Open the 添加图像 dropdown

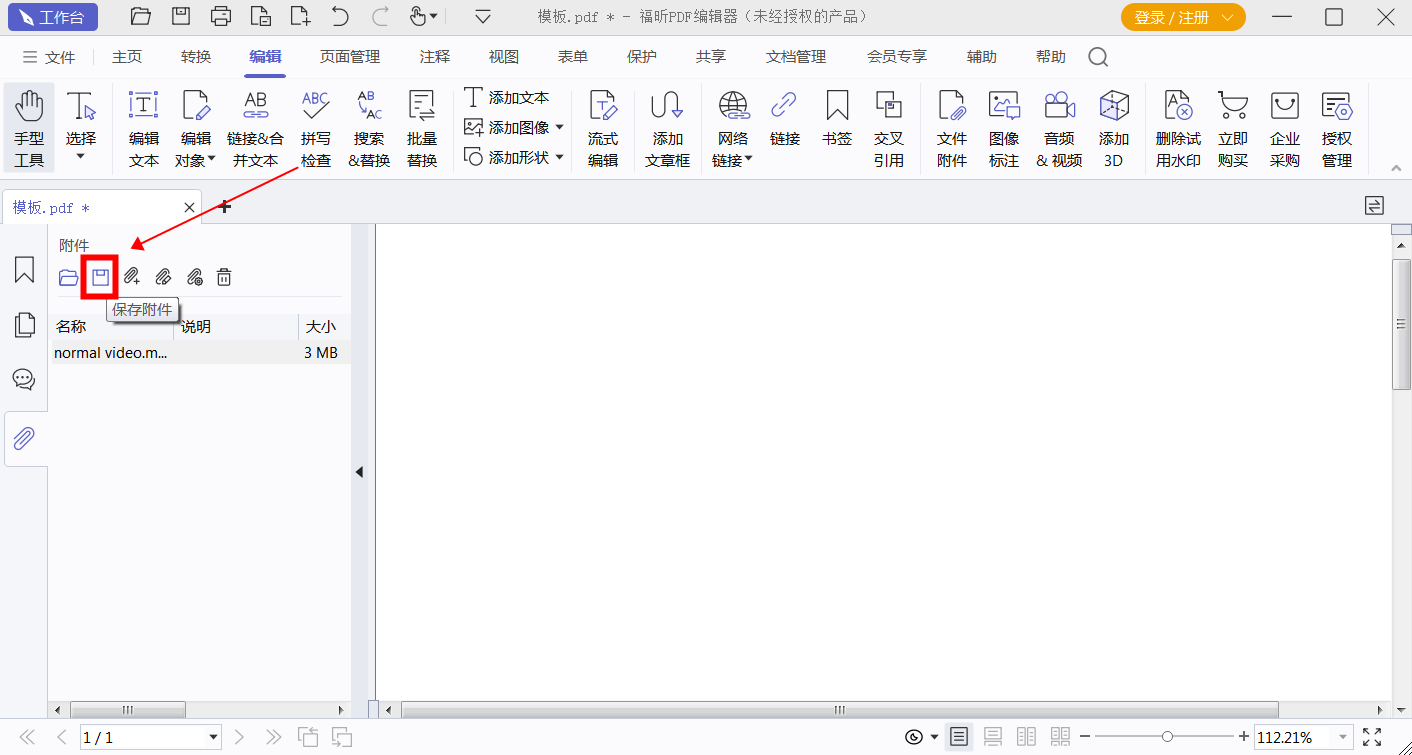pos(560,128)
